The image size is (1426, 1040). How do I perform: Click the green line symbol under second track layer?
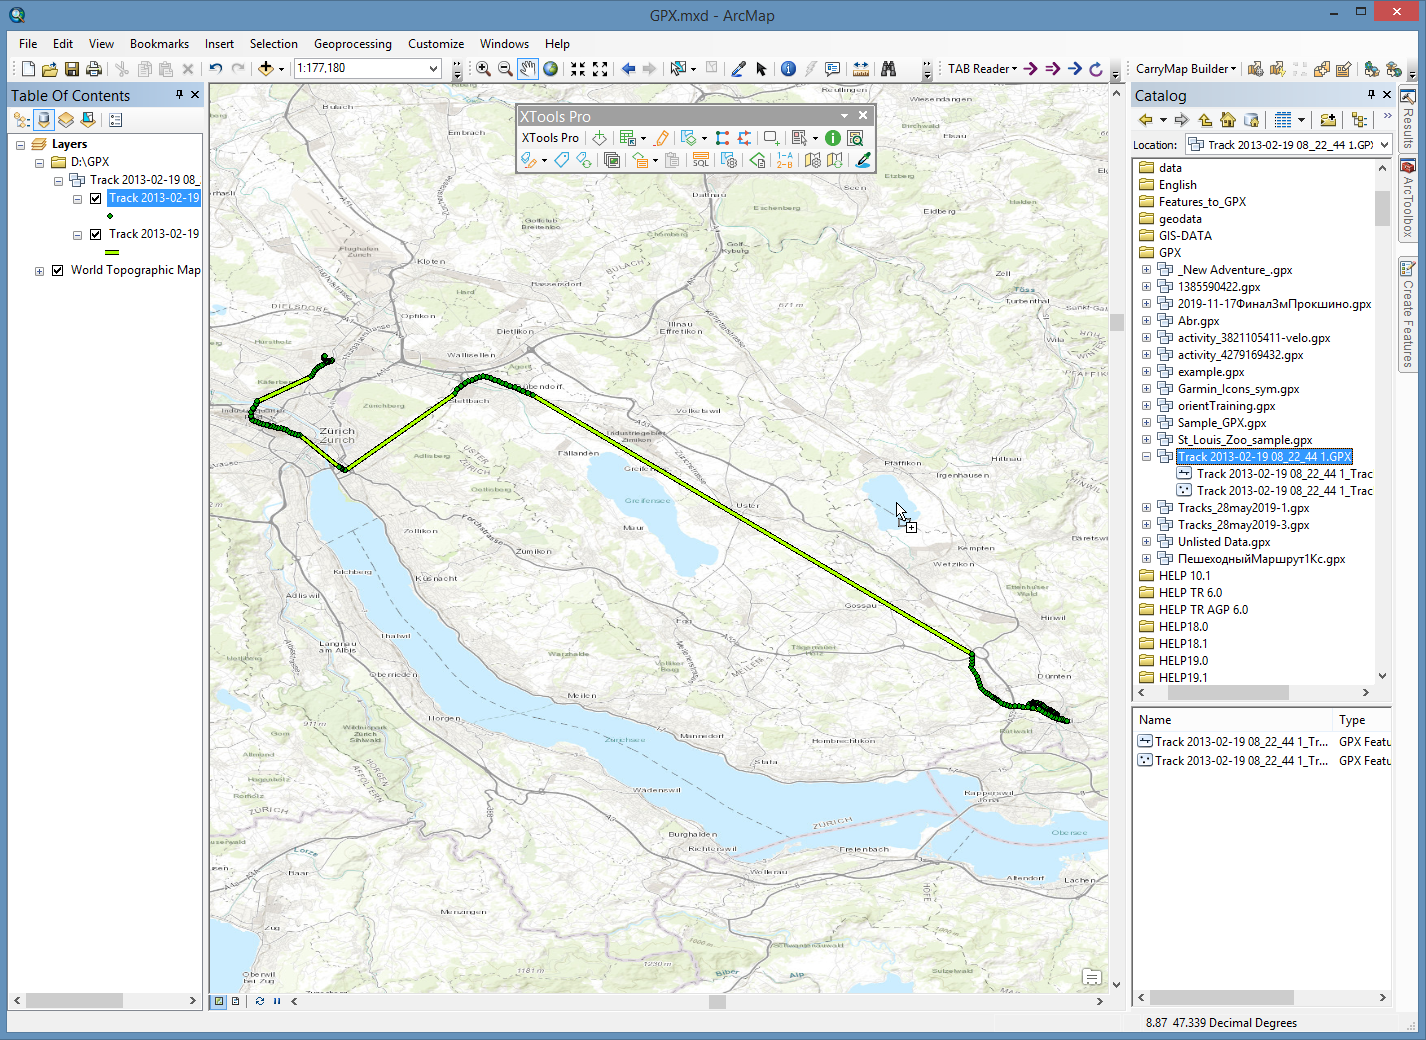tap(112, 252)
